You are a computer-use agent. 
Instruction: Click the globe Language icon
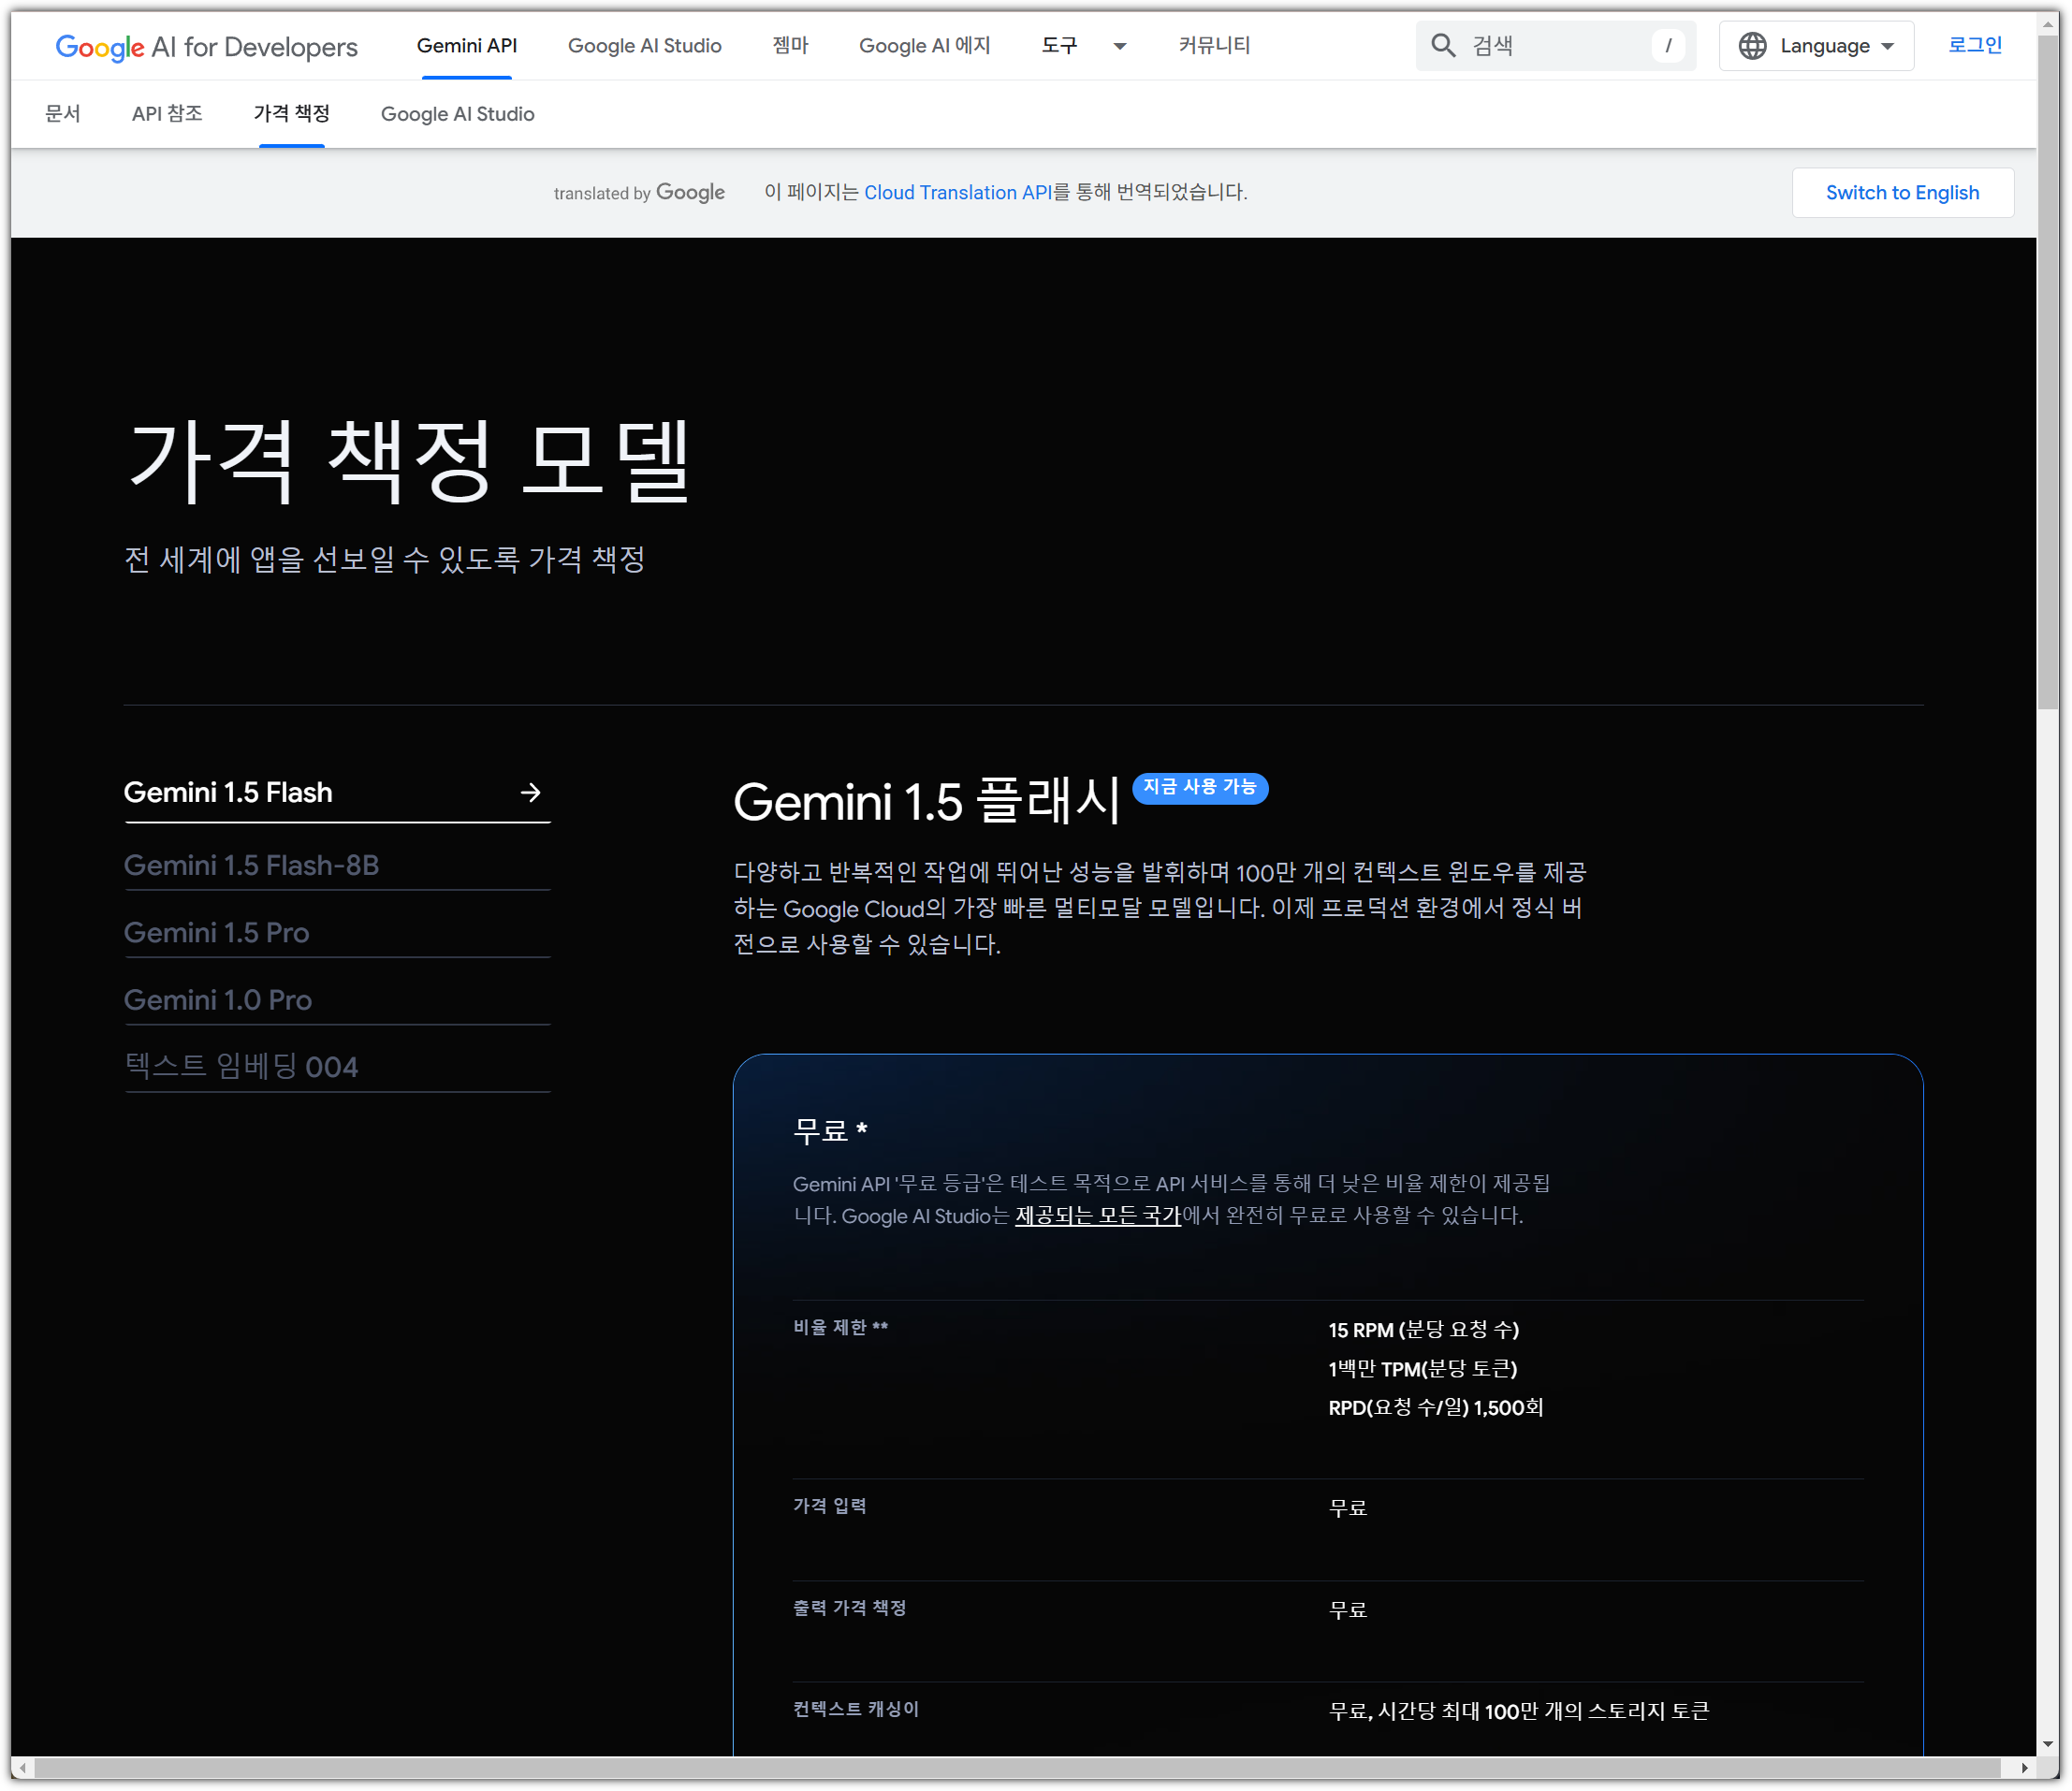[1752, 46]
